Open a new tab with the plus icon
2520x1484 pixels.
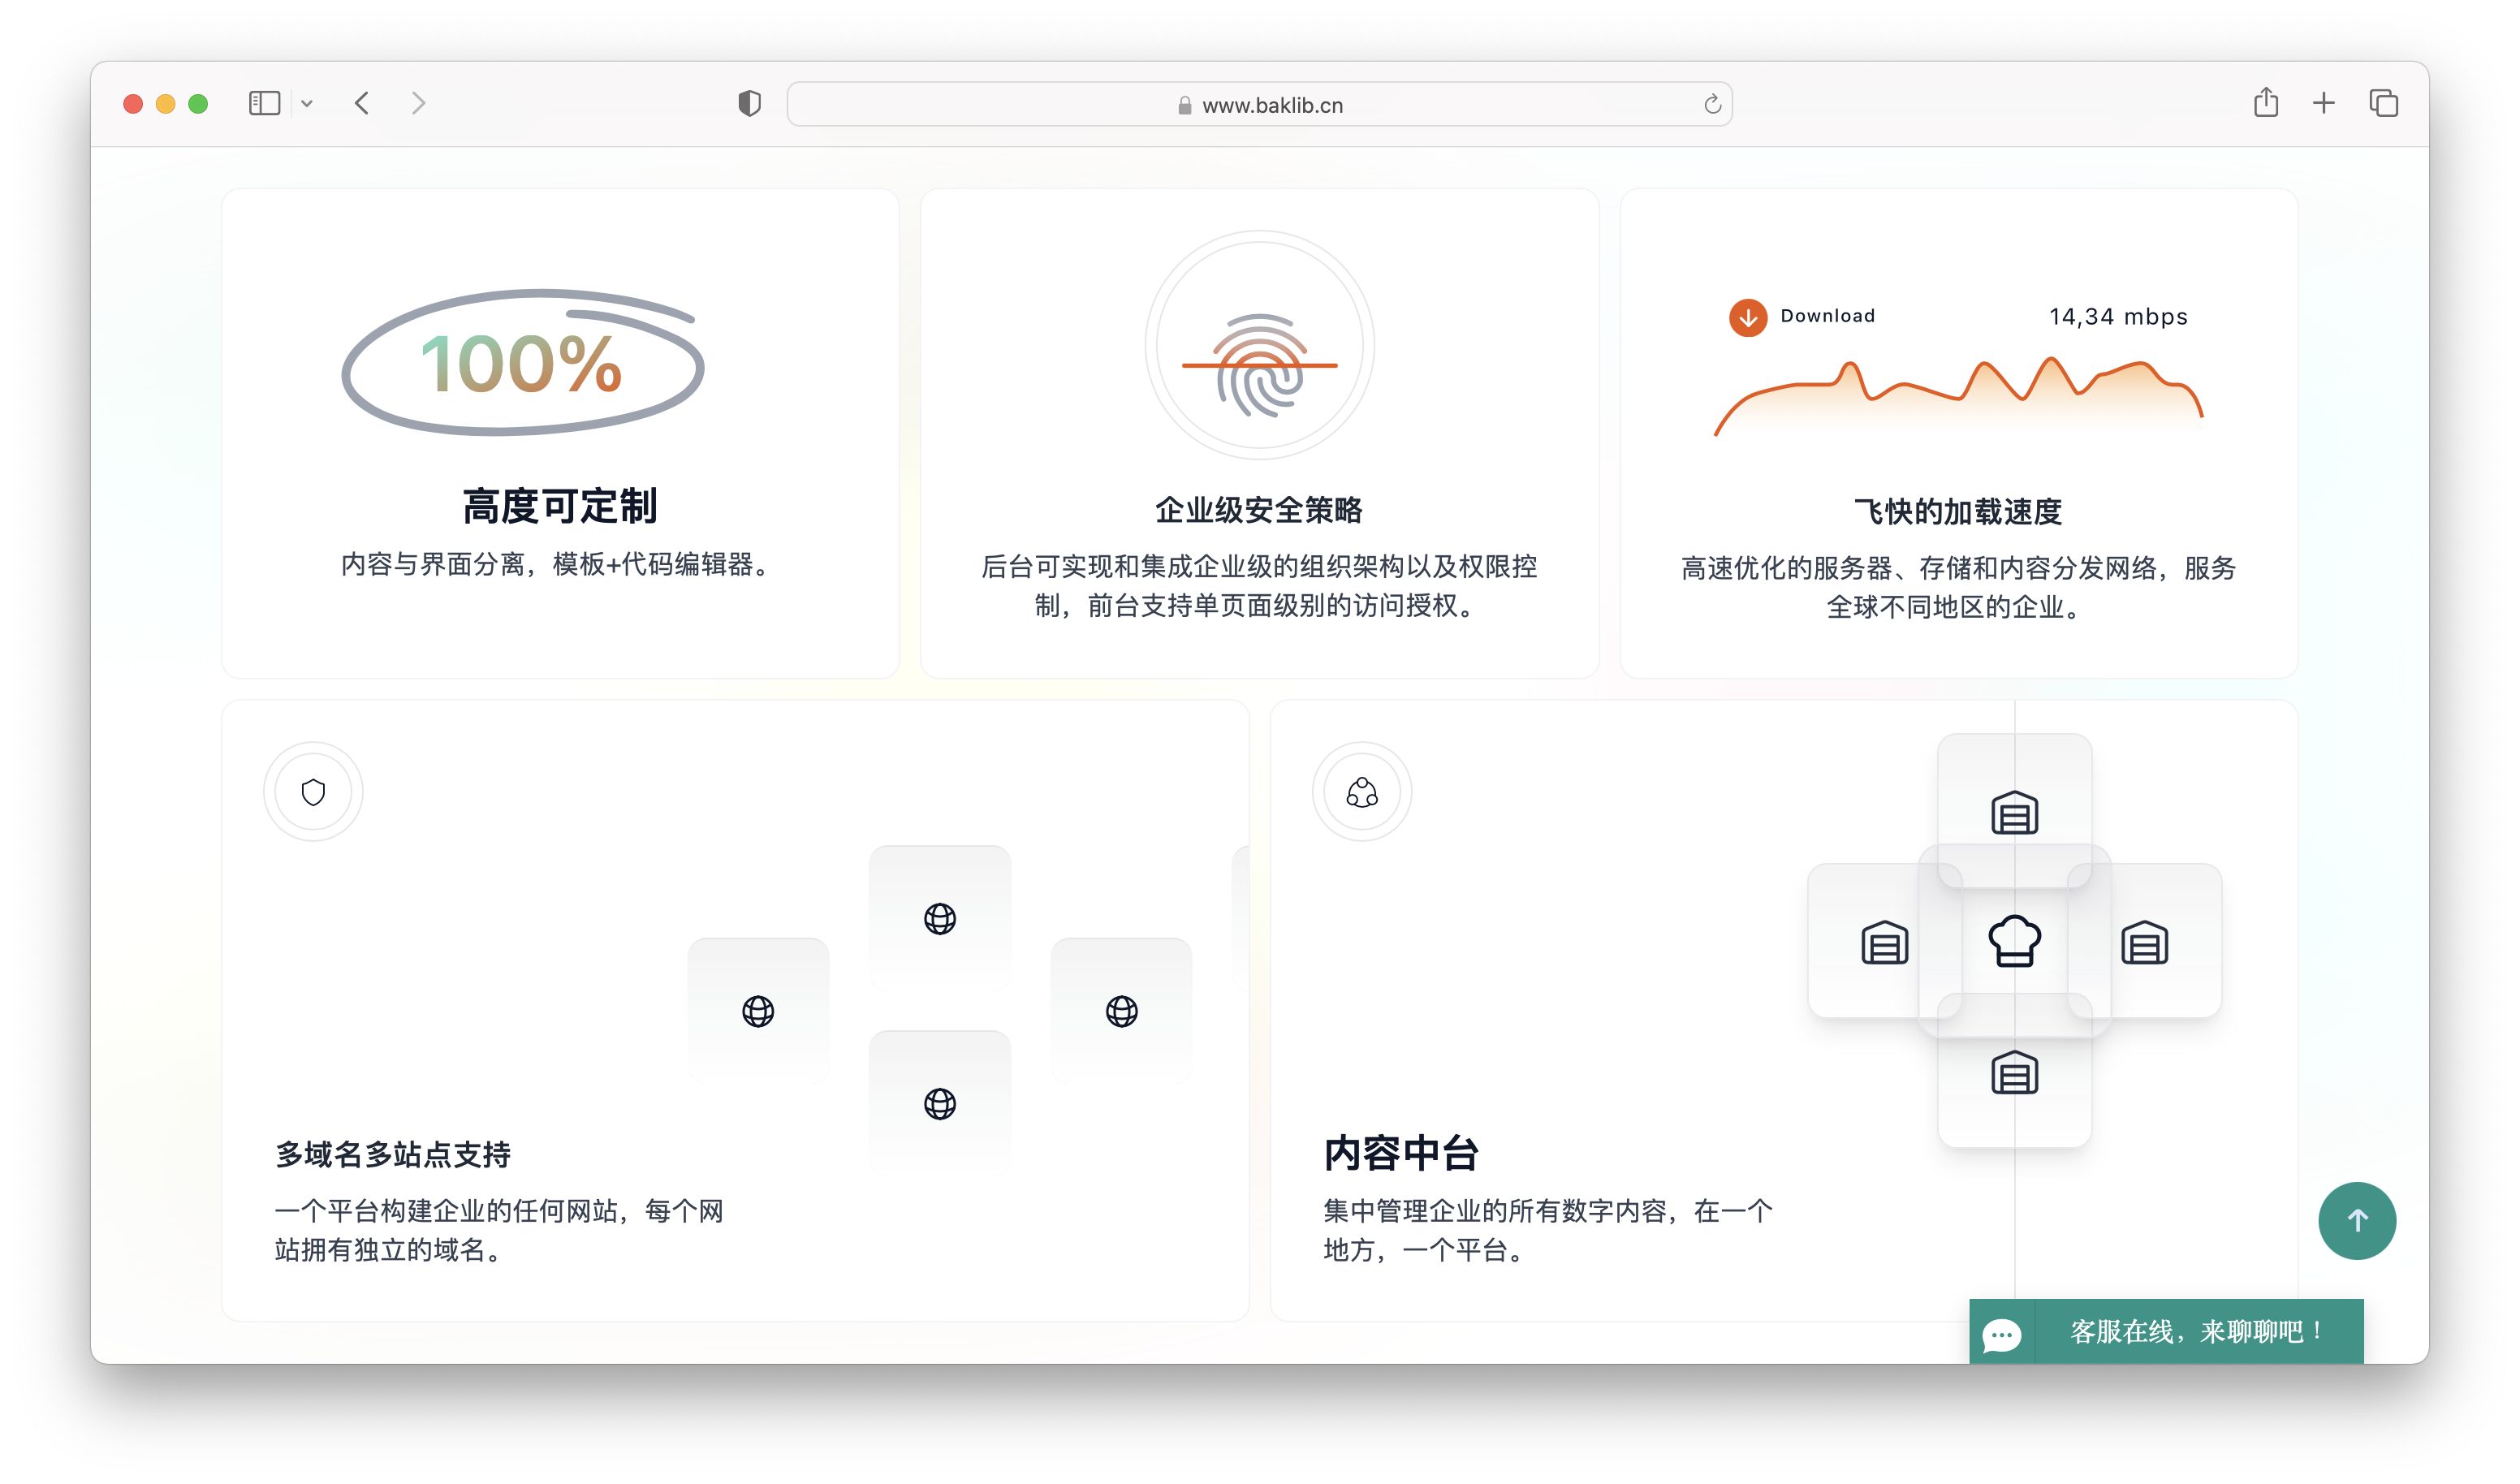click(2324, 103)
